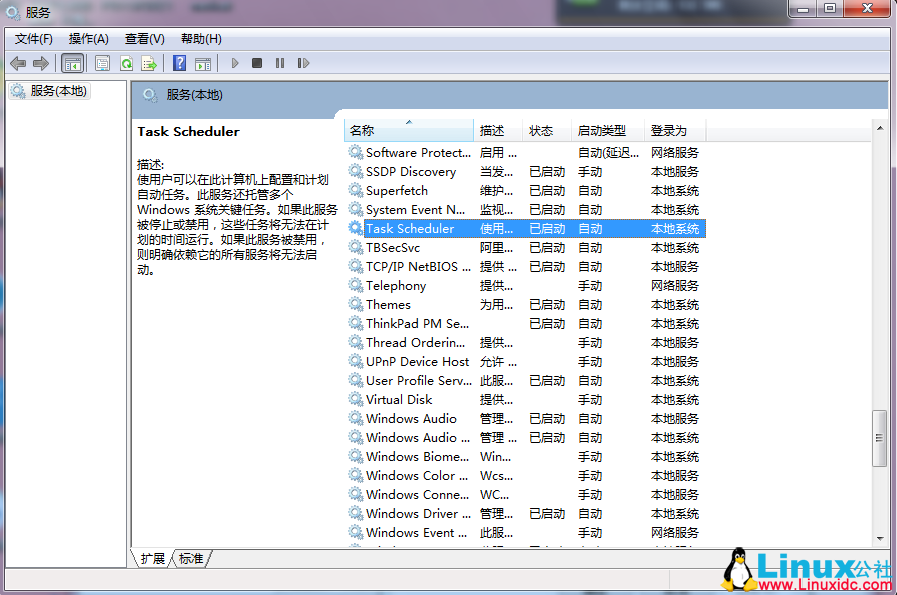The width and height of the screenshot is (897, 595).
Task: Select the UPnP Device Host service
Action: coord(418,361)
